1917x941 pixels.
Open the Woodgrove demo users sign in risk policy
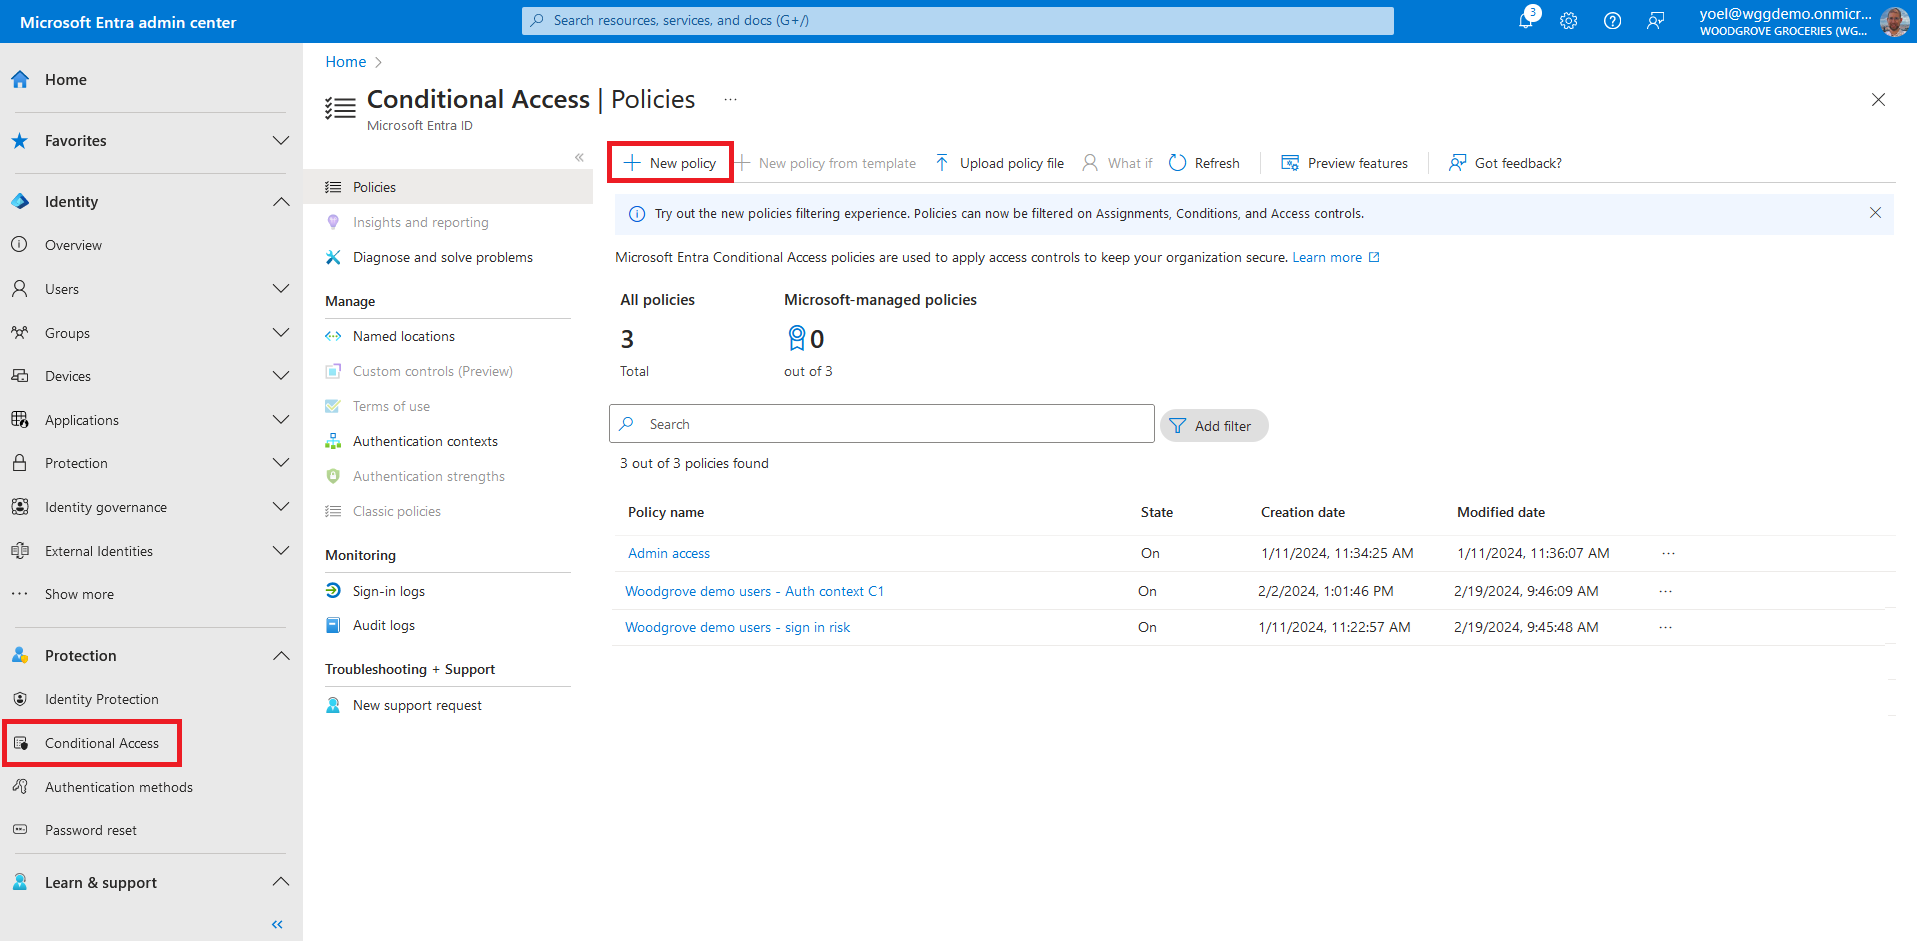(x=737, y=627)
